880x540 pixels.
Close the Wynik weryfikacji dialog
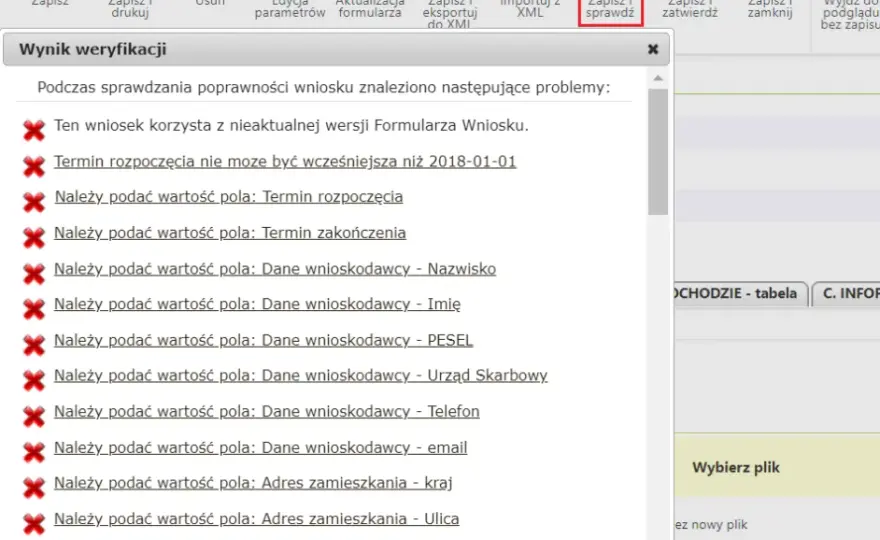click(653, 49)
